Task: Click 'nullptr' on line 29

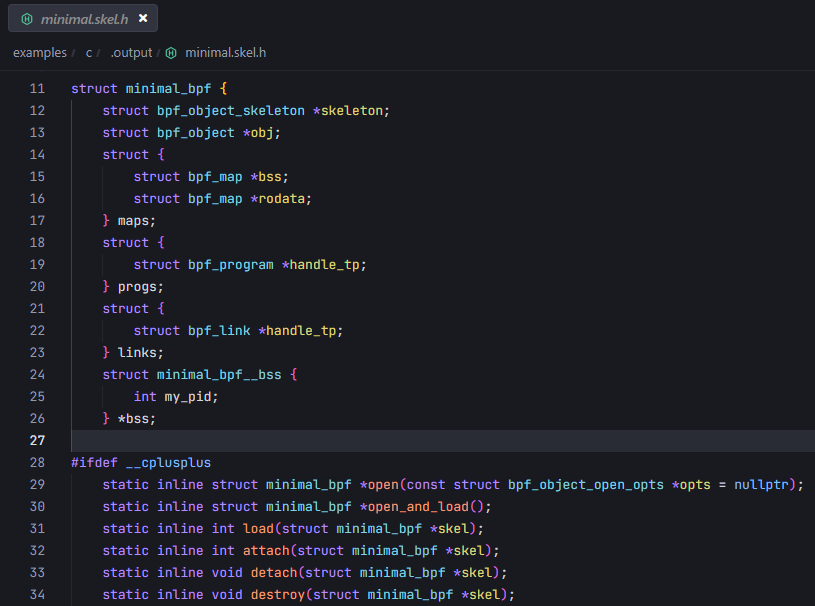Action: coord(761,484)
